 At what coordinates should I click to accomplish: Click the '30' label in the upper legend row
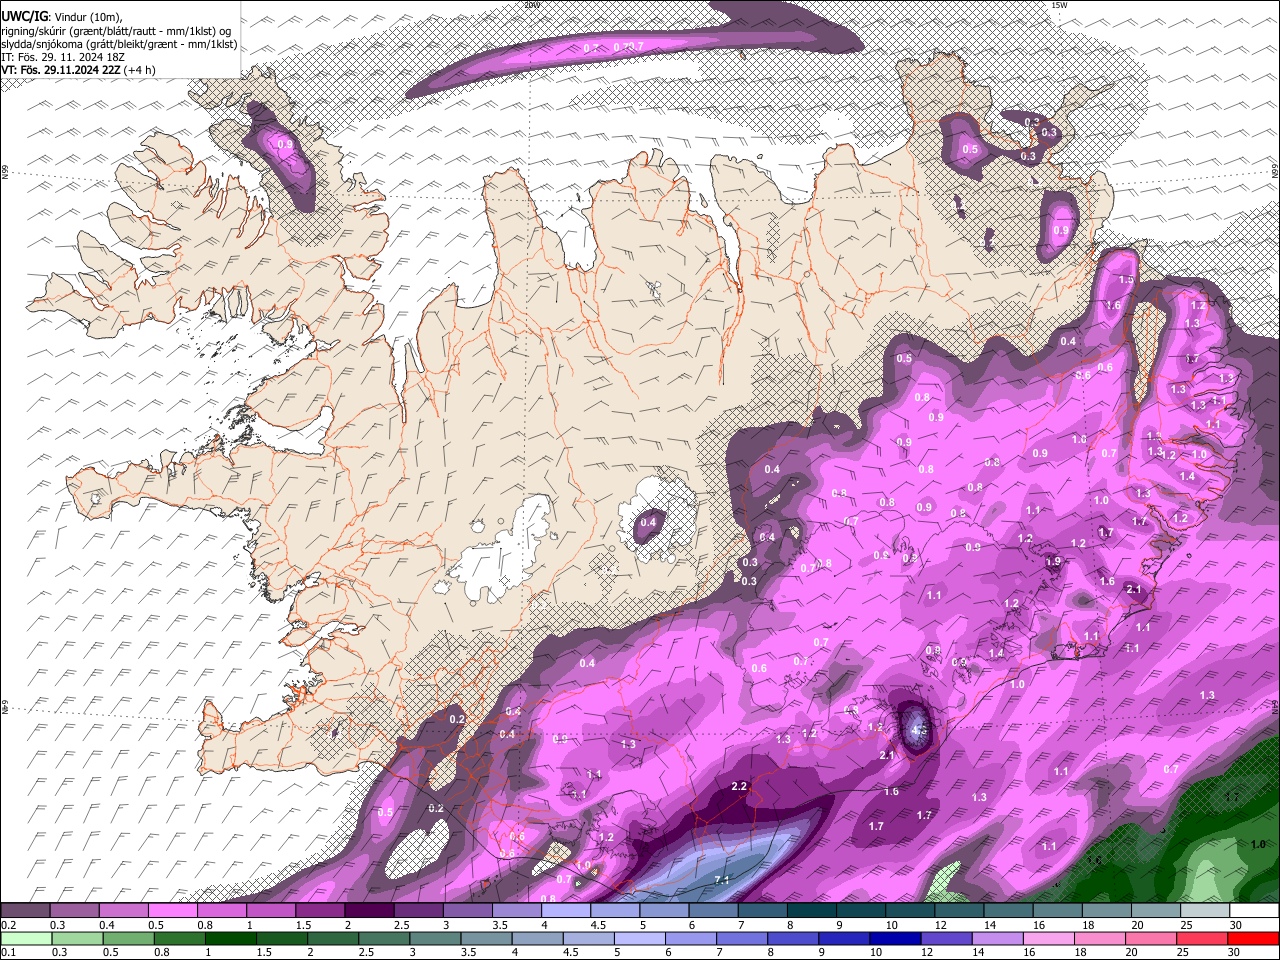1236,925
